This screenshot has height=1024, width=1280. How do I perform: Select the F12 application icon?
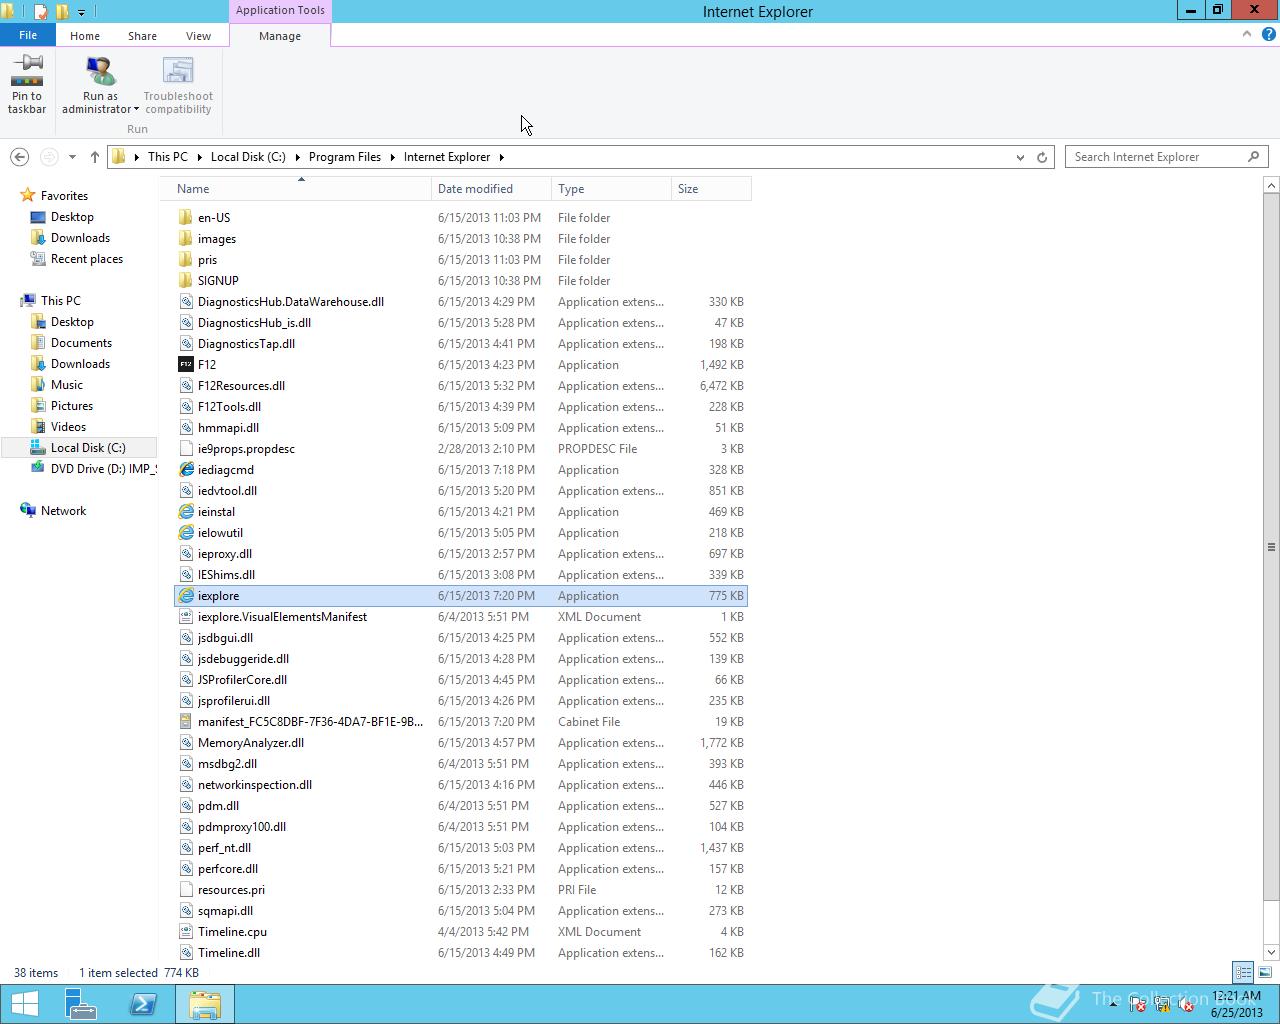(186, 365)
